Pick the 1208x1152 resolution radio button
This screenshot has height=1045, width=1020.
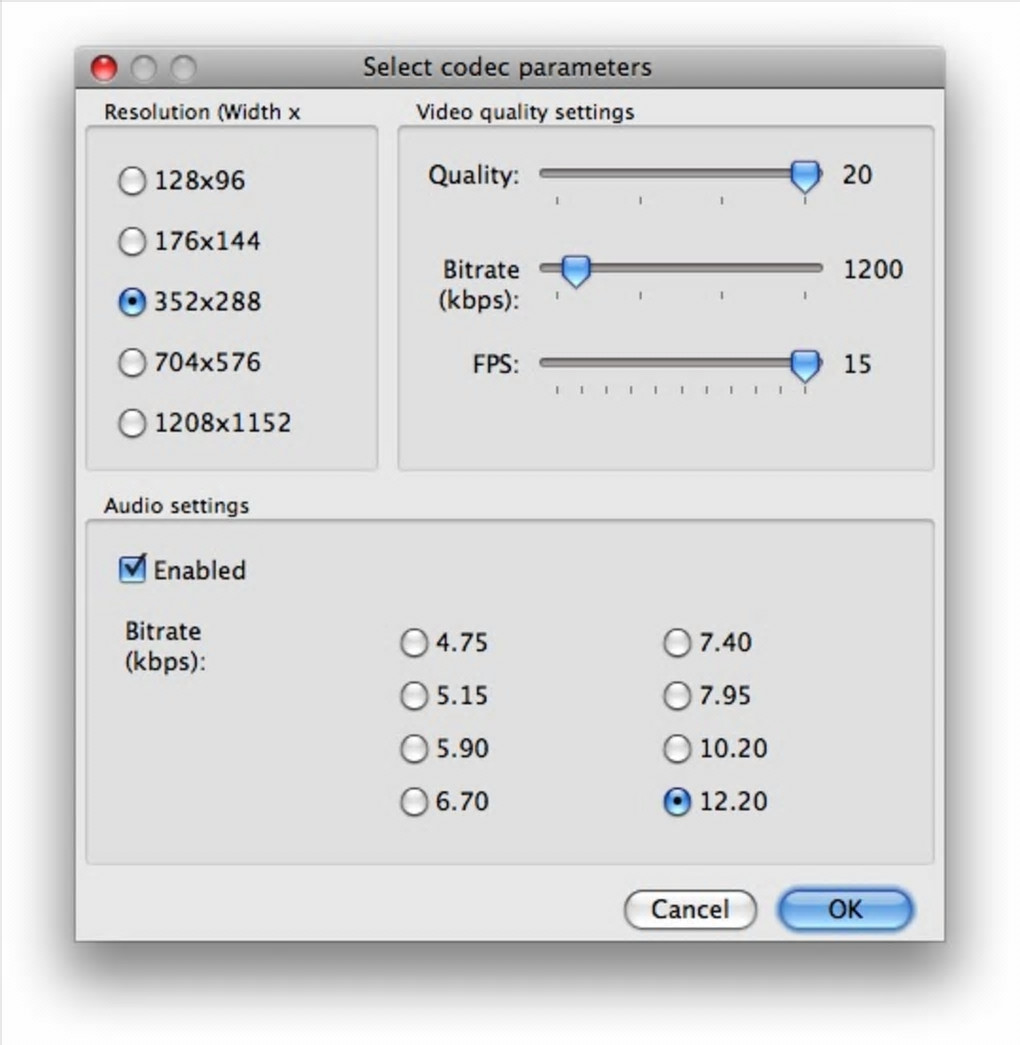(132, 423)
